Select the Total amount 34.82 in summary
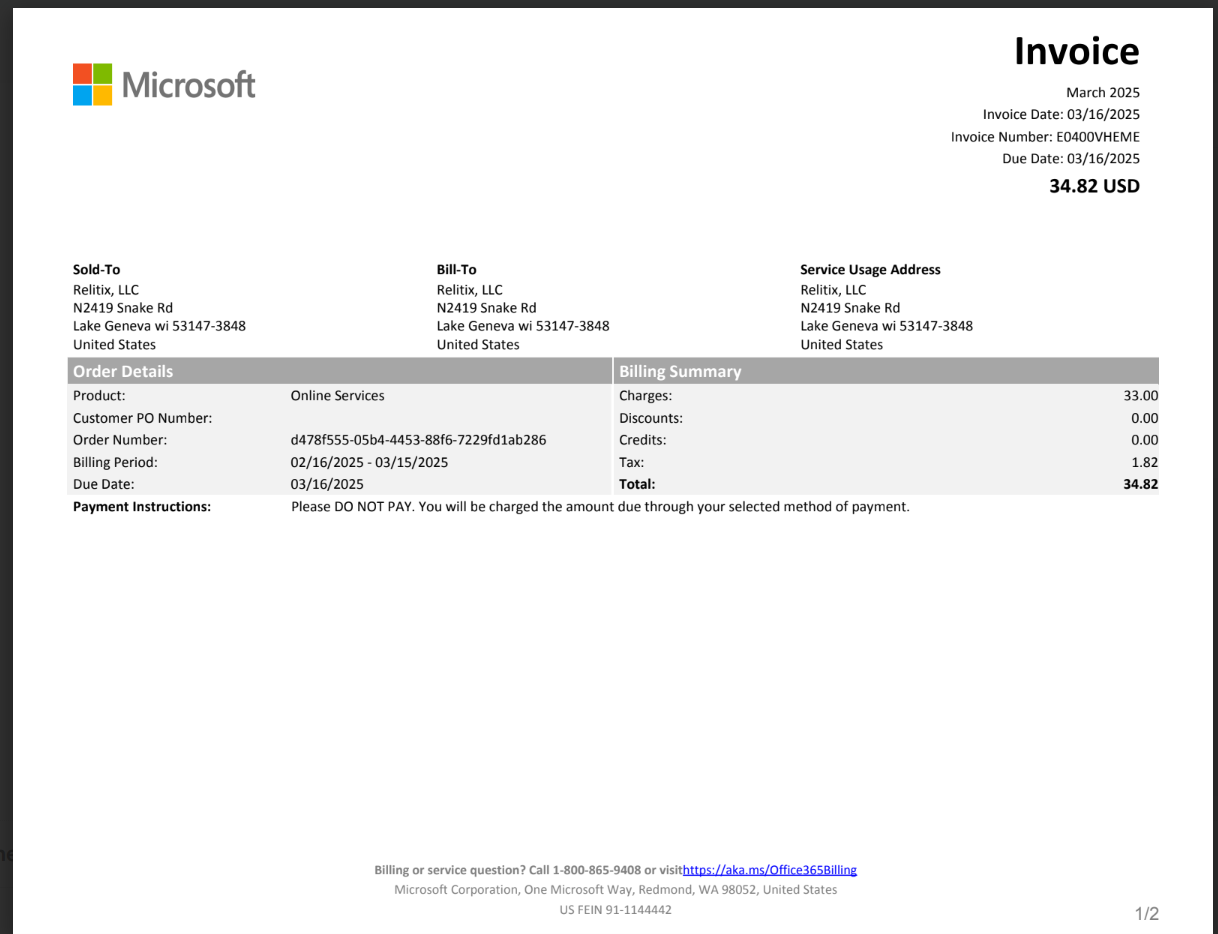 (x=1141, y=484)
